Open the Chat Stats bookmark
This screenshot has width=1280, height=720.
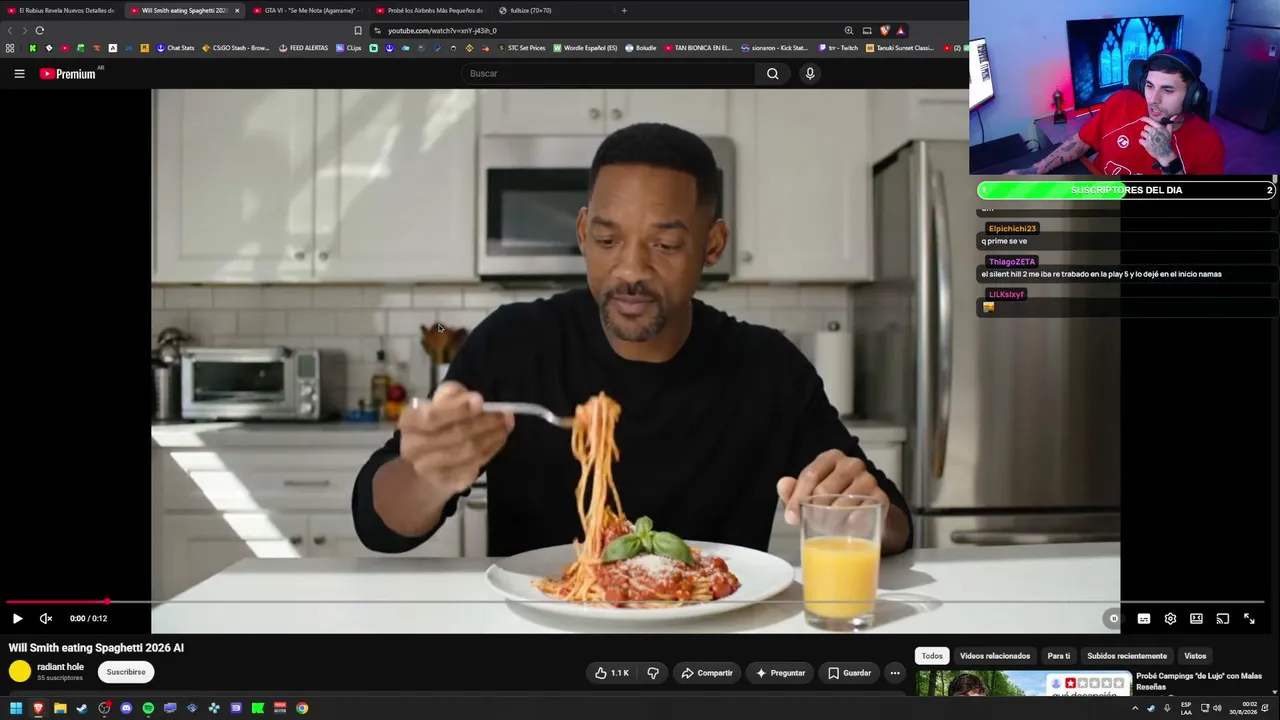click(x=175, y=48)
